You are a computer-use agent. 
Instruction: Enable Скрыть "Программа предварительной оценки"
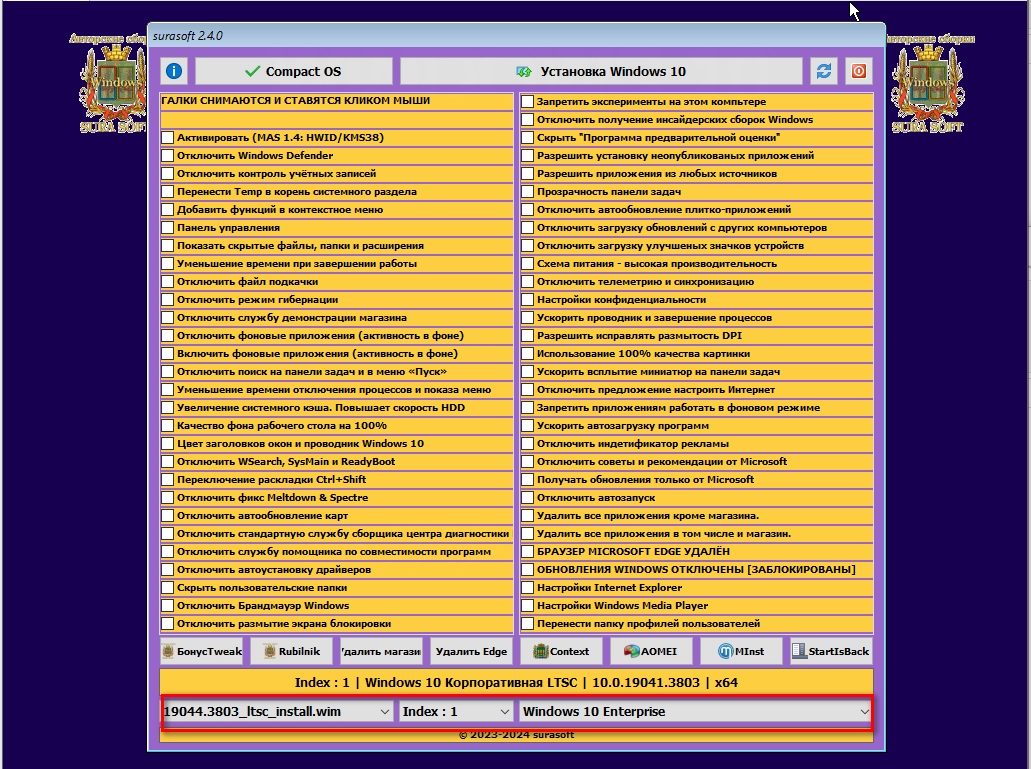point(527,137)
